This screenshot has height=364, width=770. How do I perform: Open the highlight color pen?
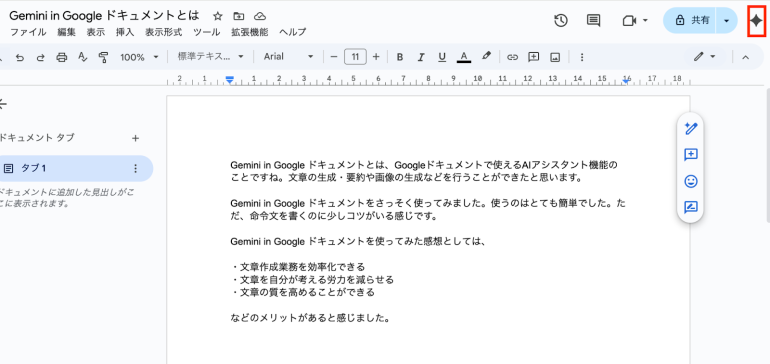coord(486,56)
